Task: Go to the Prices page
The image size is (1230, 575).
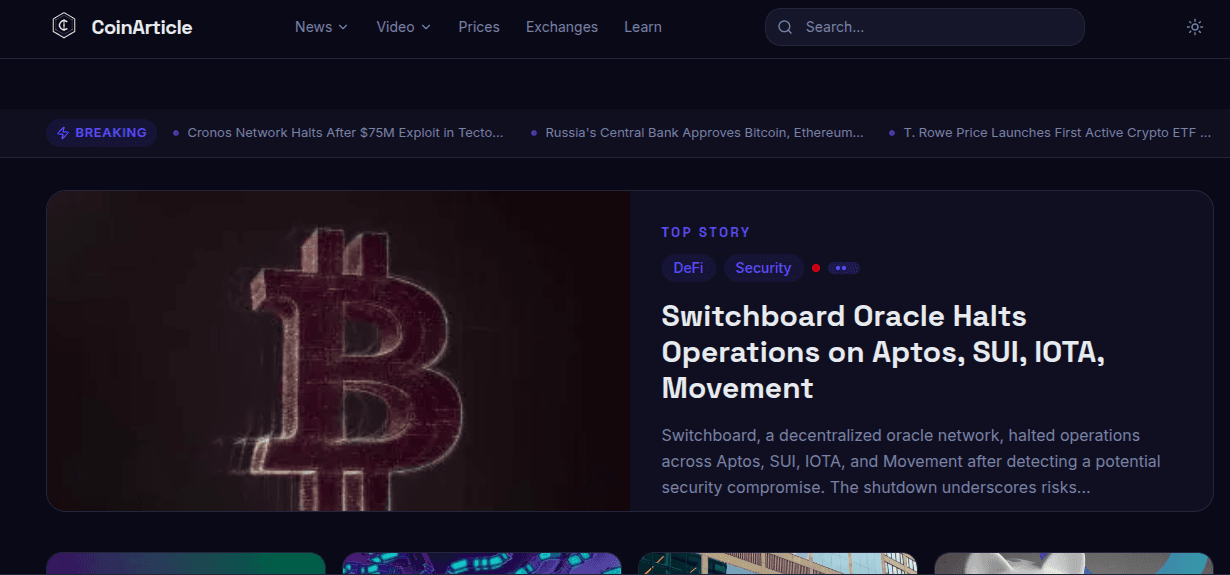Action: (479, 27)
